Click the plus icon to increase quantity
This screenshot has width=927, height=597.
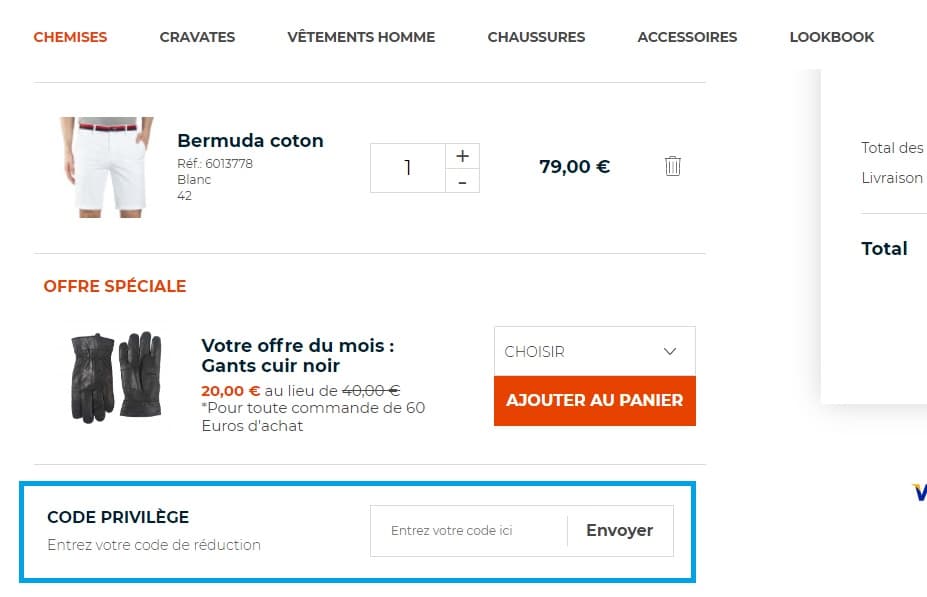pos(462,155)
